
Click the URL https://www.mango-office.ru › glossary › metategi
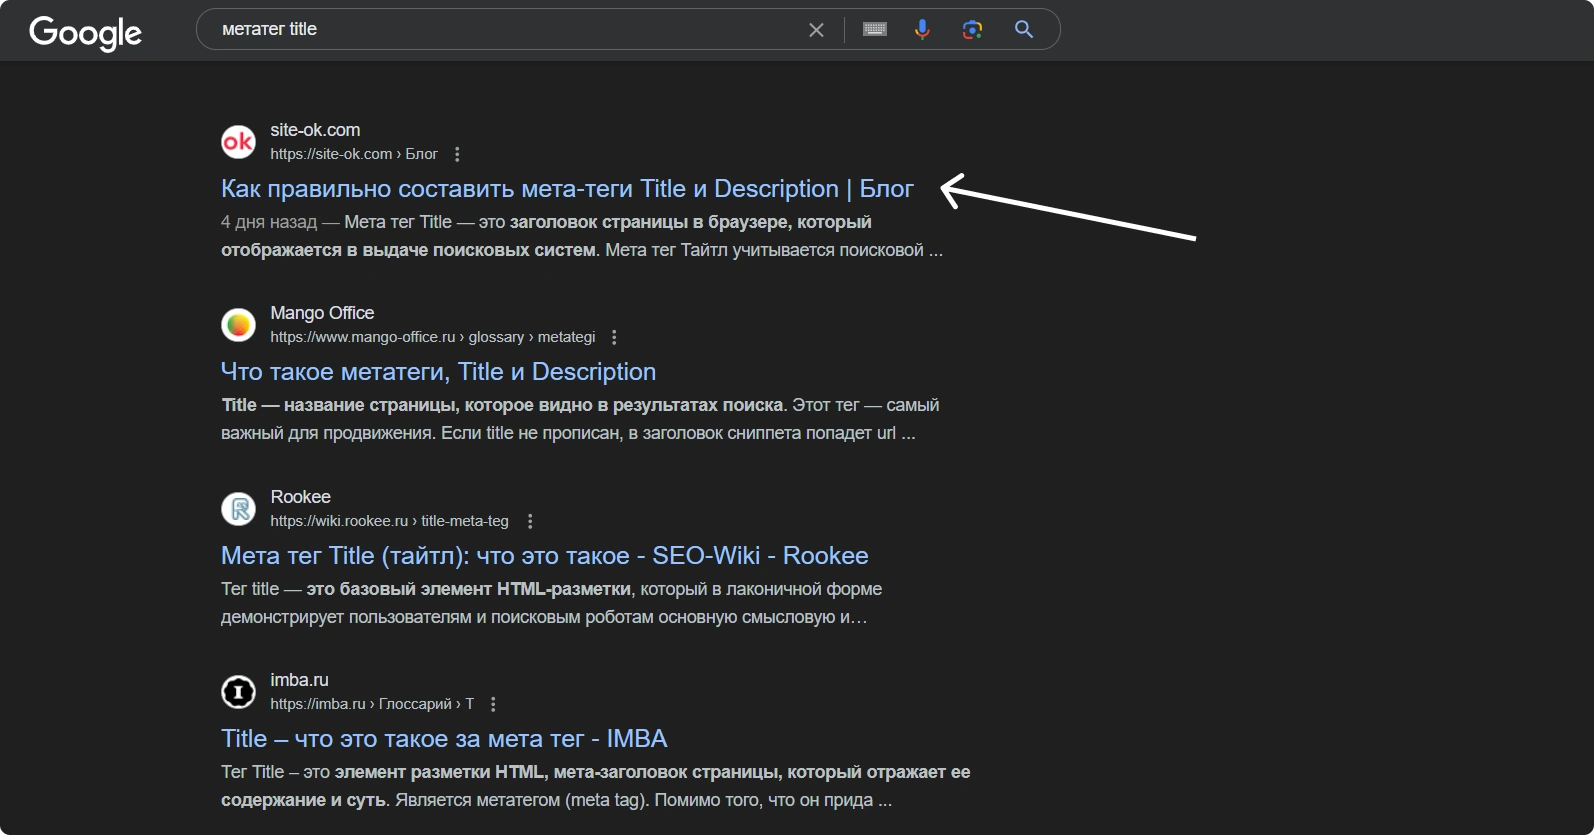coord(433,337)
